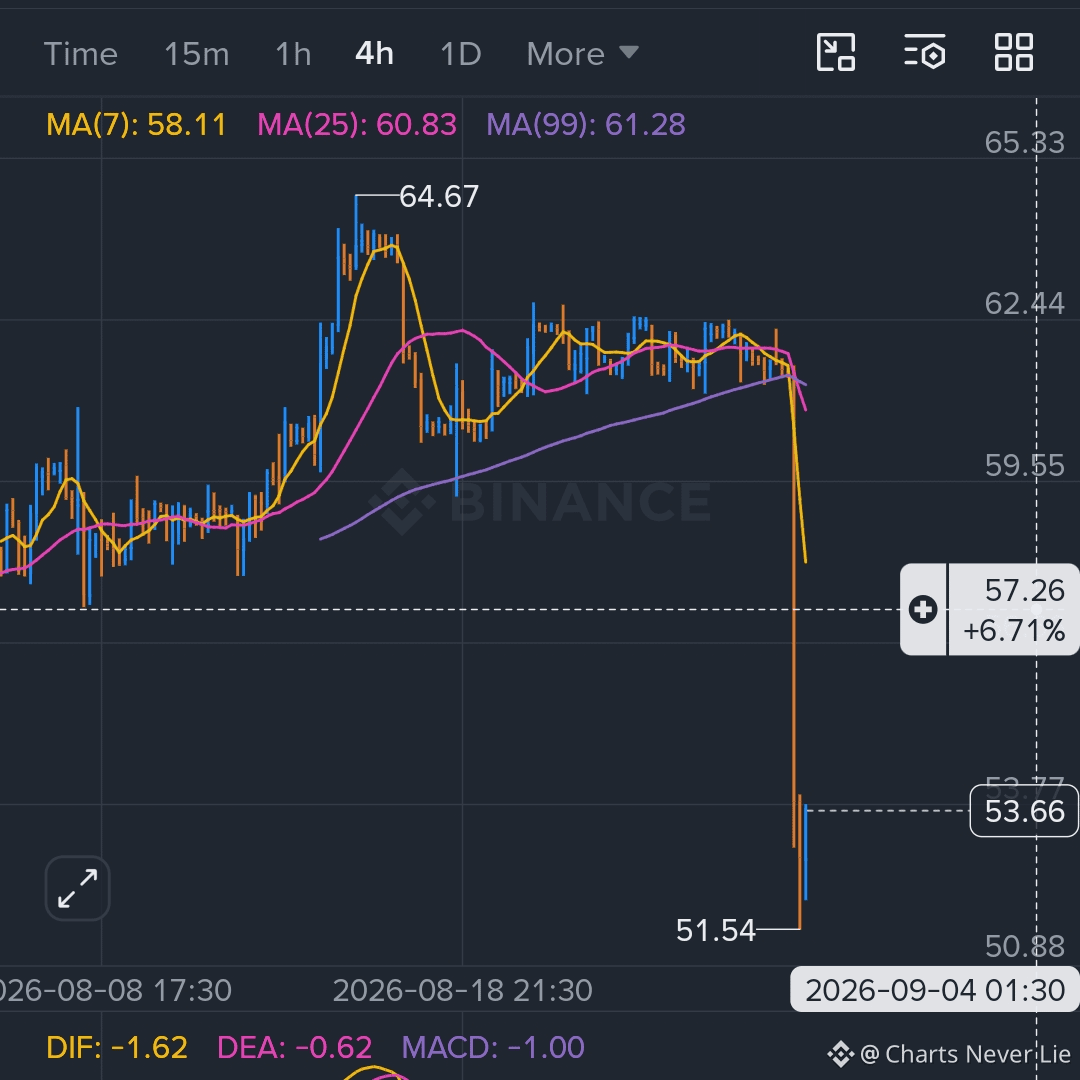Open the indicator settings icon
Image resolution: width=1080 pixels, height=1080 pixels.
[x=924, y=52]
